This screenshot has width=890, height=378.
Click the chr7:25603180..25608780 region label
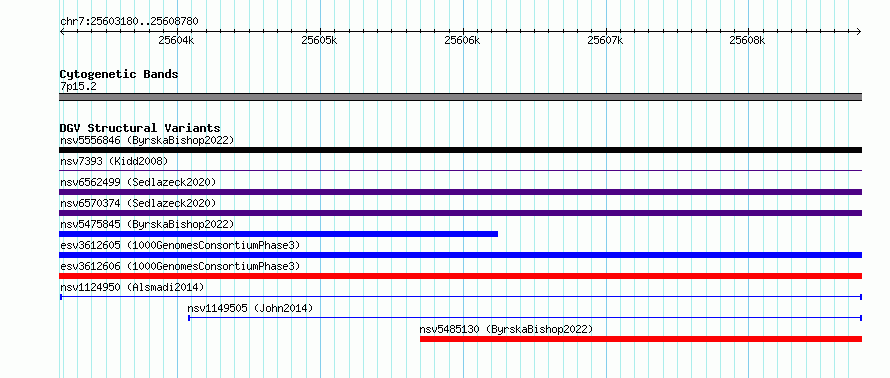pyautogui.click(x=129, y=22)
